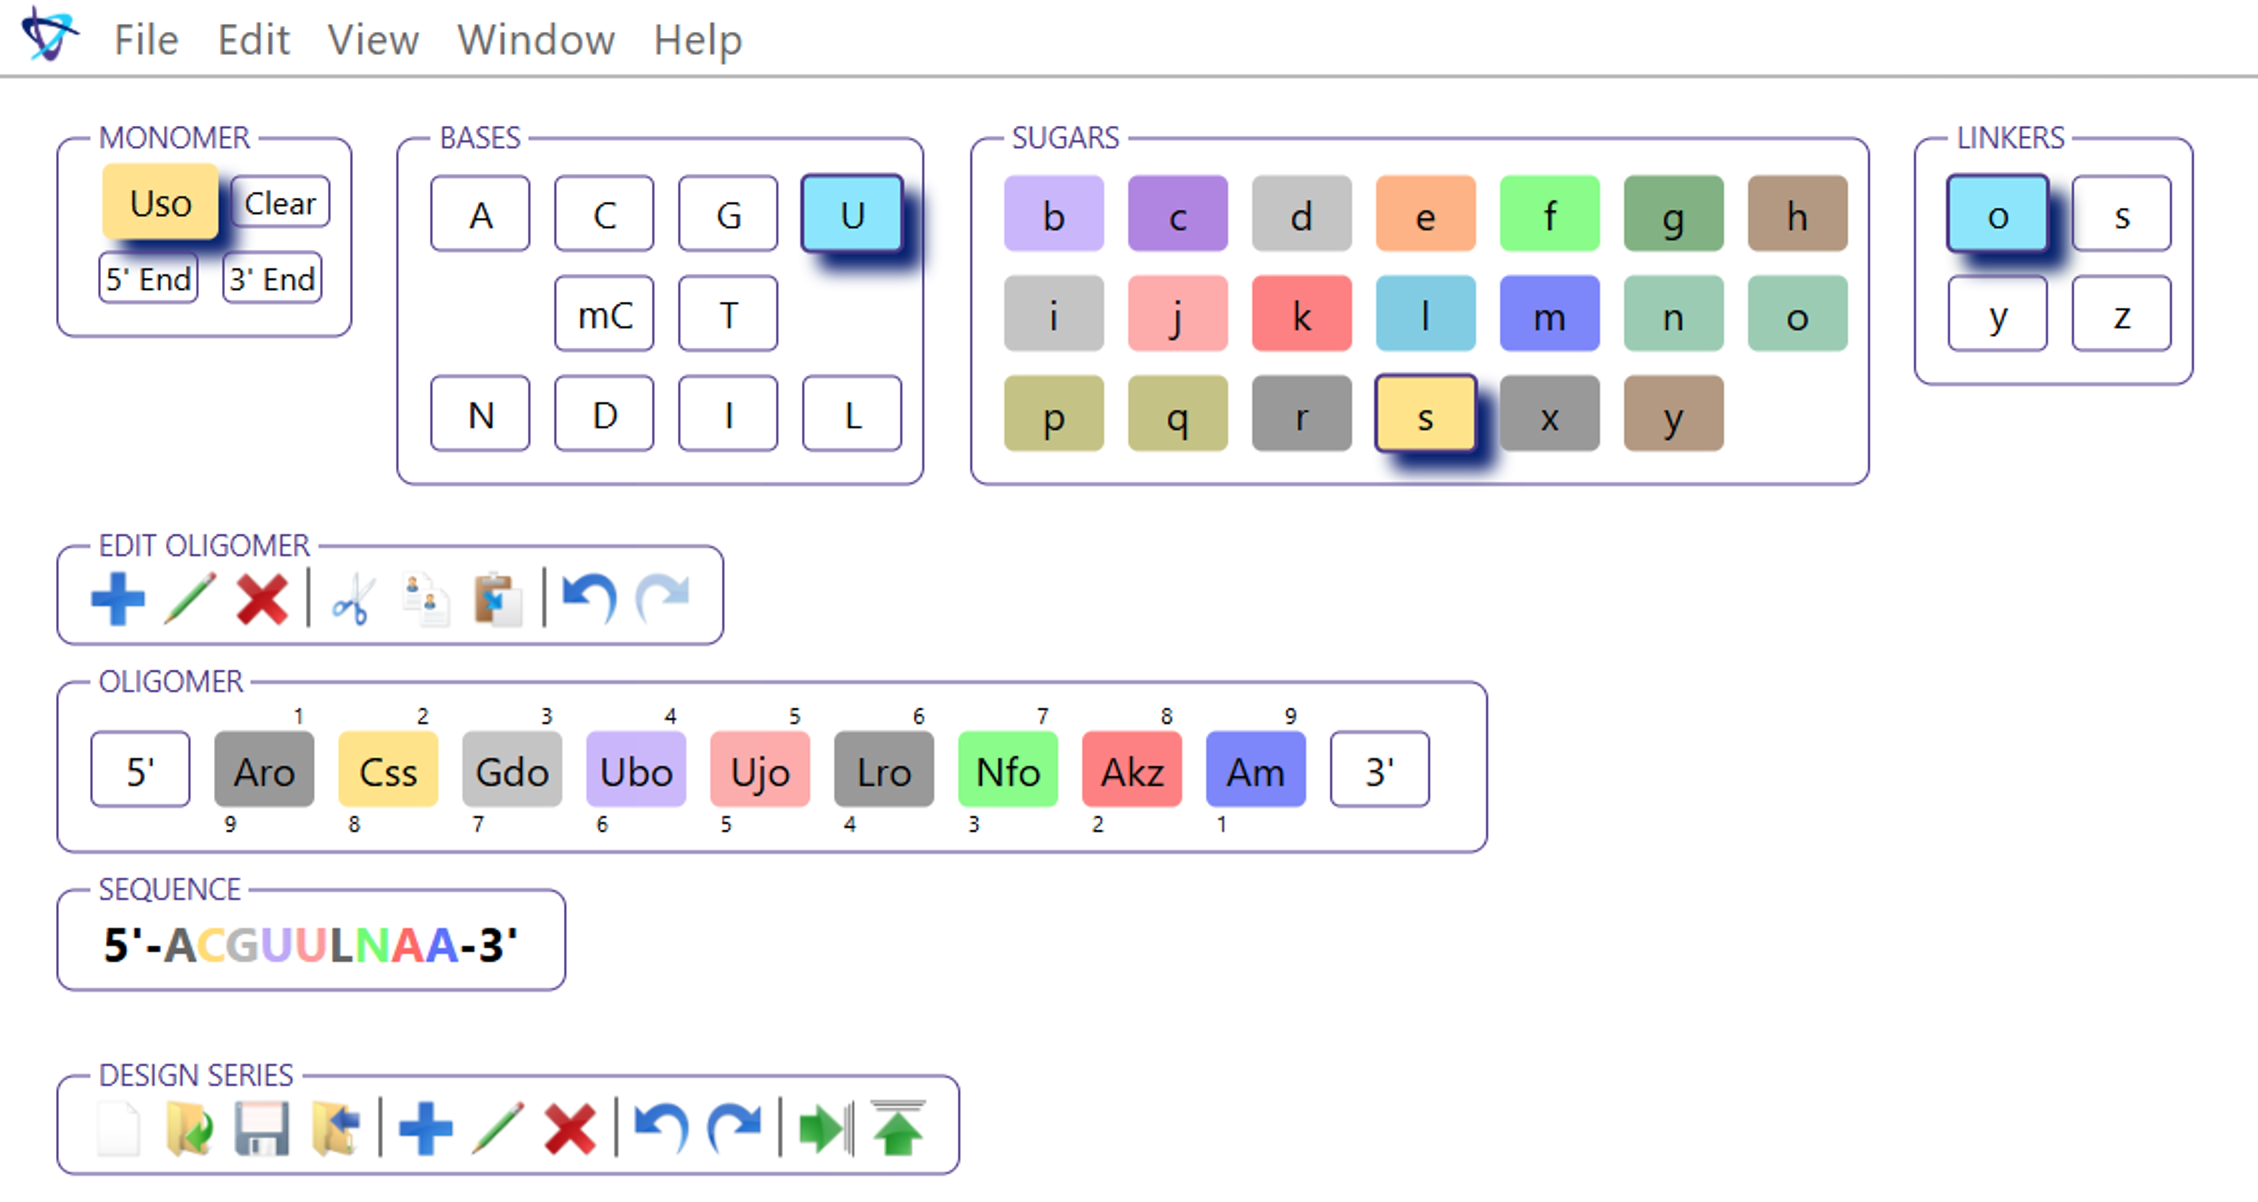Click the folder with green arrow icon
This screenshot has width=2258, height=1202.
click(x=189, y=1128)
